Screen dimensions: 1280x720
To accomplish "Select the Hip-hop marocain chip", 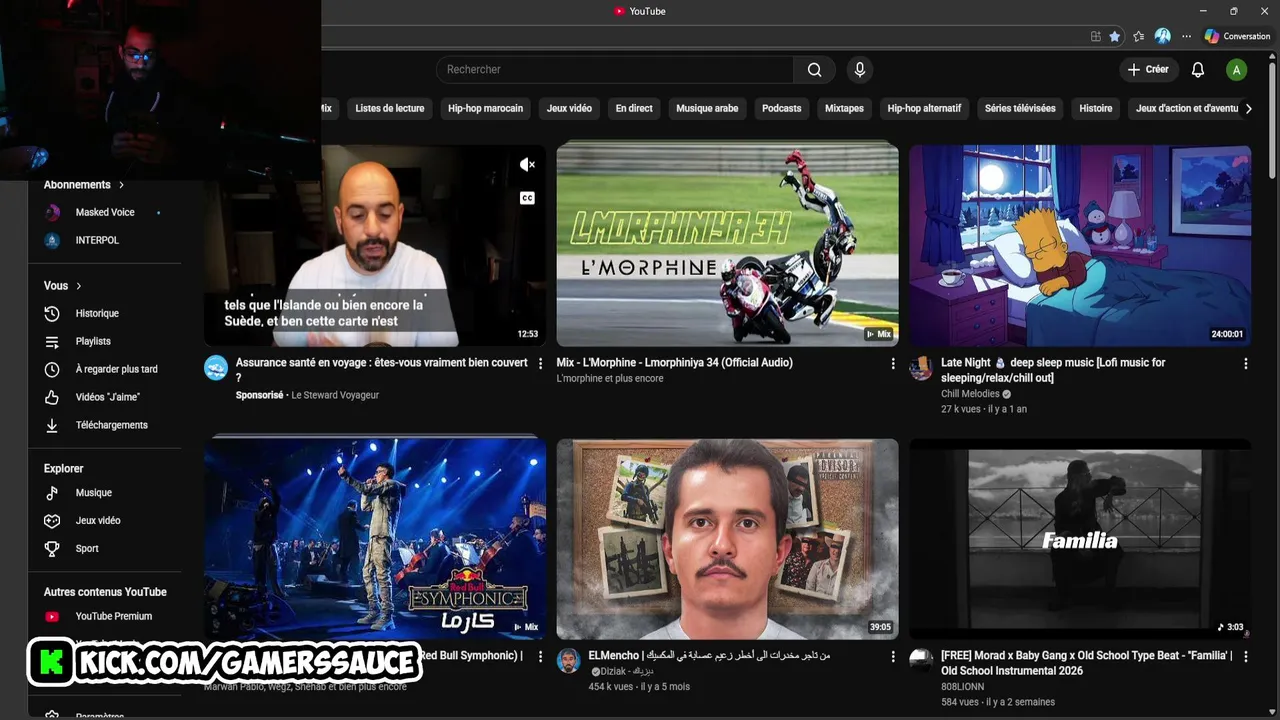I will click(485, 108).
